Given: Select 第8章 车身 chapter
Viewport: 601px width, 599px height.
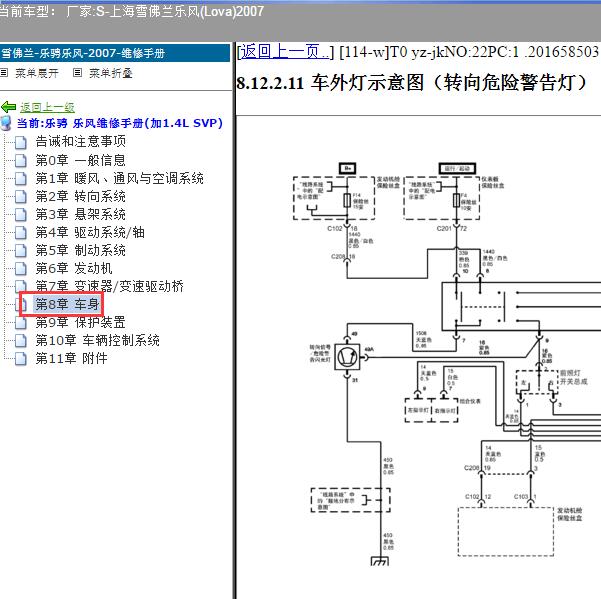Looking at the screenshot, I should pos(67,304).
